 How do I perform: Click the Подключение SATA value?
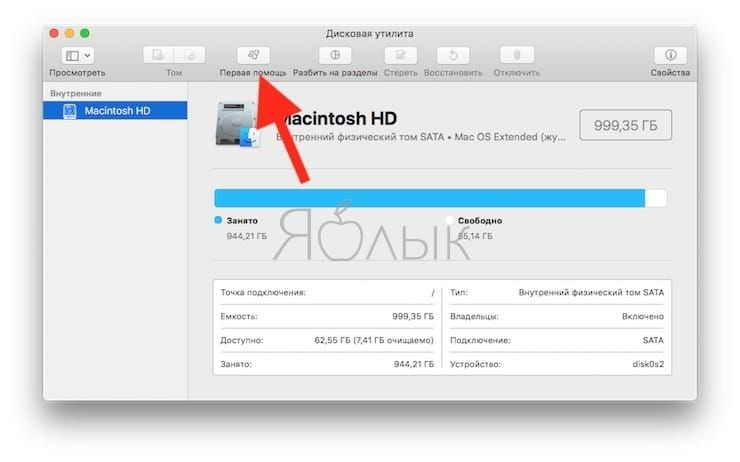tap(653, 340)
